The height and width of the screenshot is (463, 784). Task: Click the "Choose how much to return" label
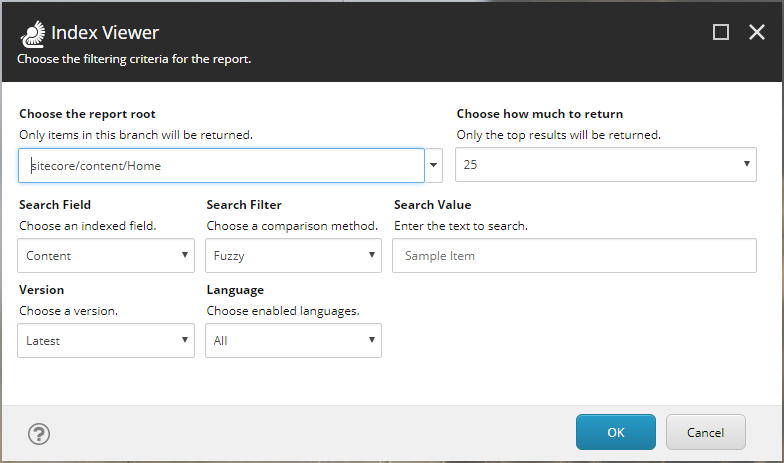point(540,114)
